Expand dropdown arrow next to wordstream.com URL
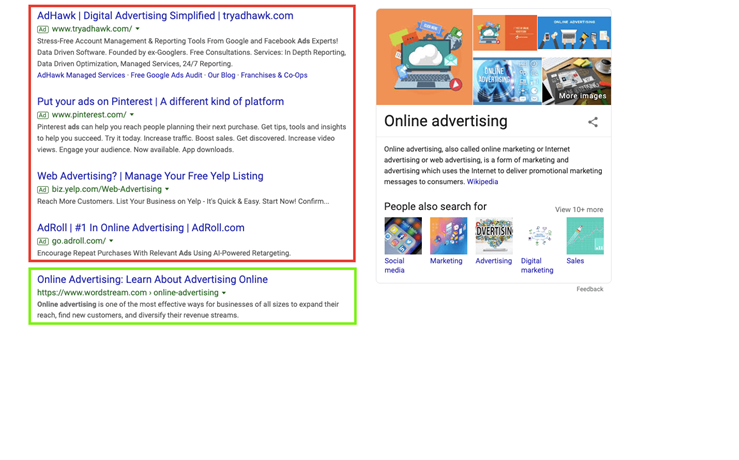Image resolution: width=739 pixels, height=460 pixels. 224,293
